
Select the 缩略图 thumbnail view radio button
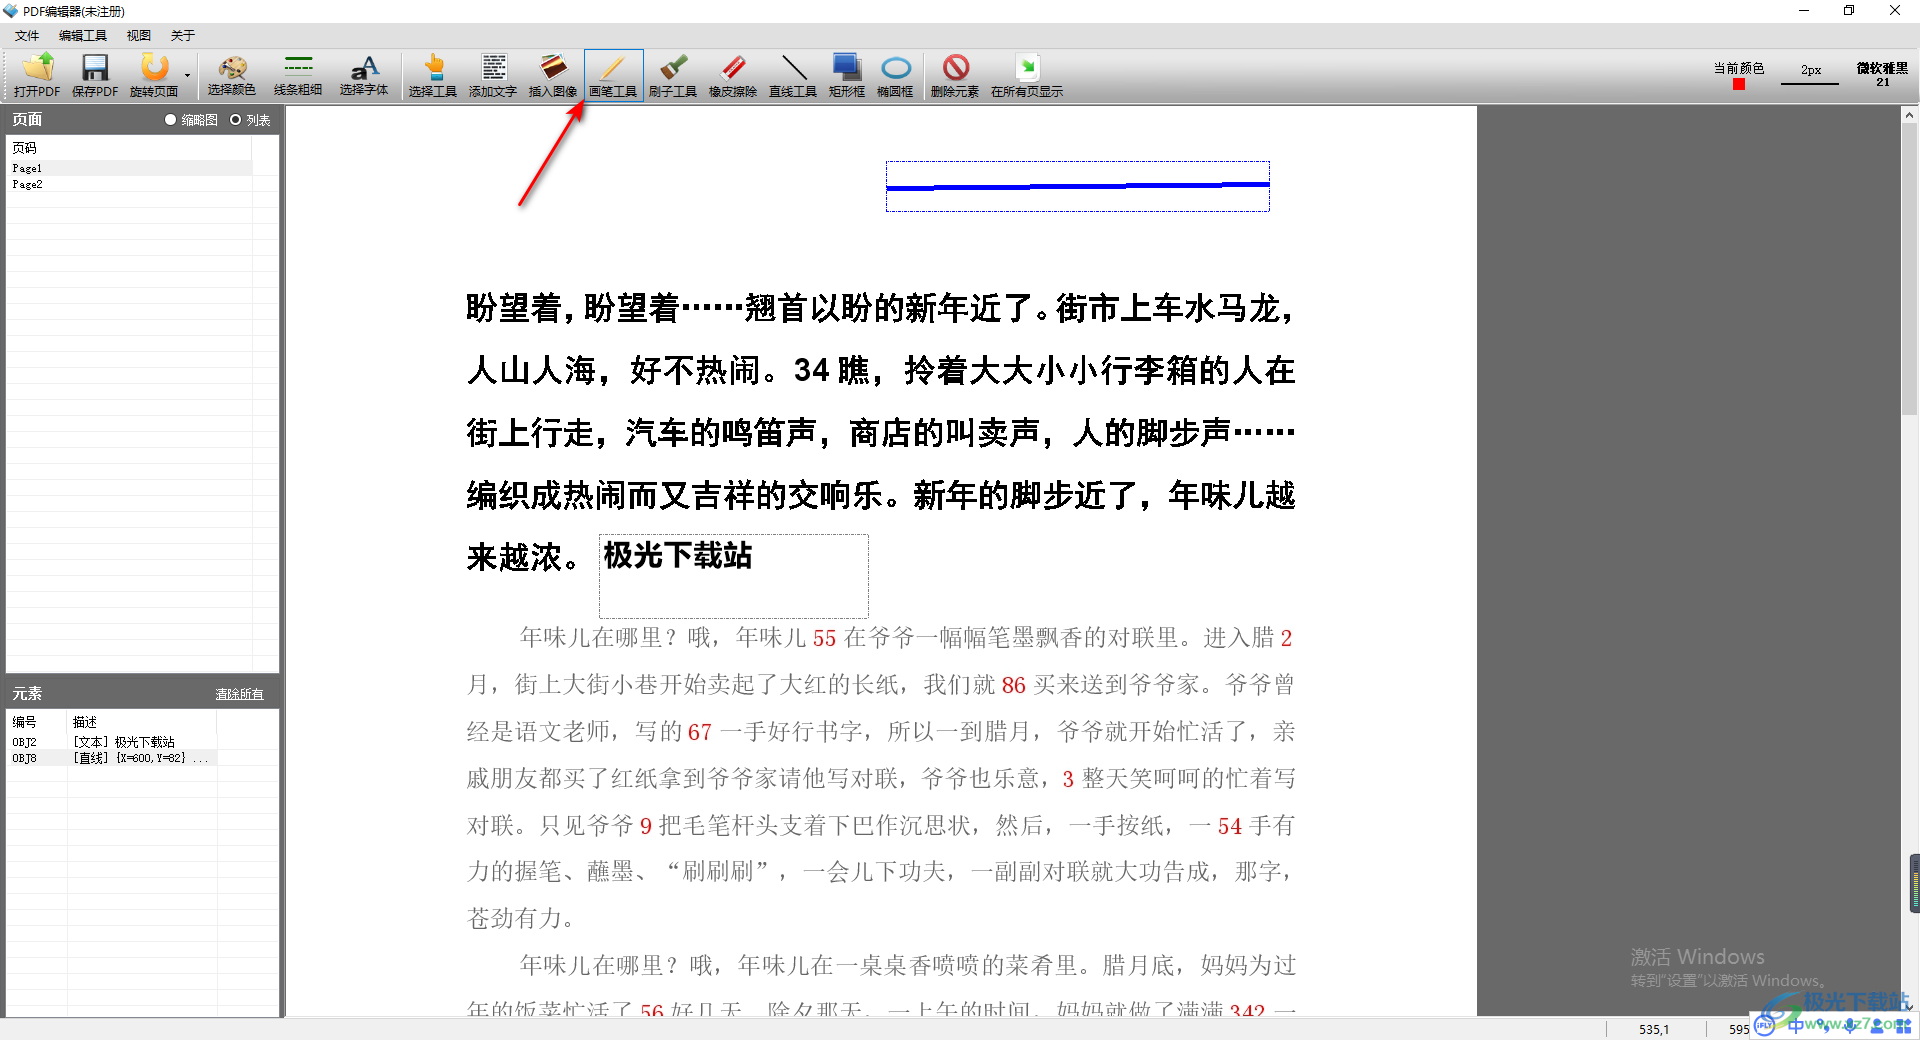pos(171,120)
